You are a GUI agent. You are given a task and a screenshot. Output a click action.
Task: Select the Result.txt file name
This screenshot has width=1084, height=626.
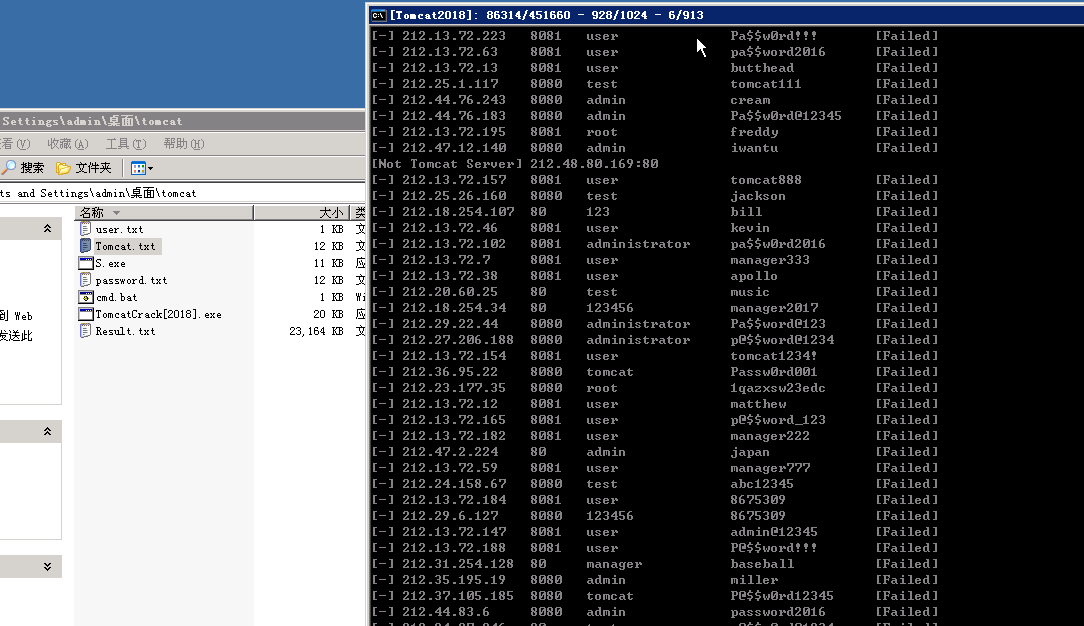pyautogui.click(x=125, y=331)
